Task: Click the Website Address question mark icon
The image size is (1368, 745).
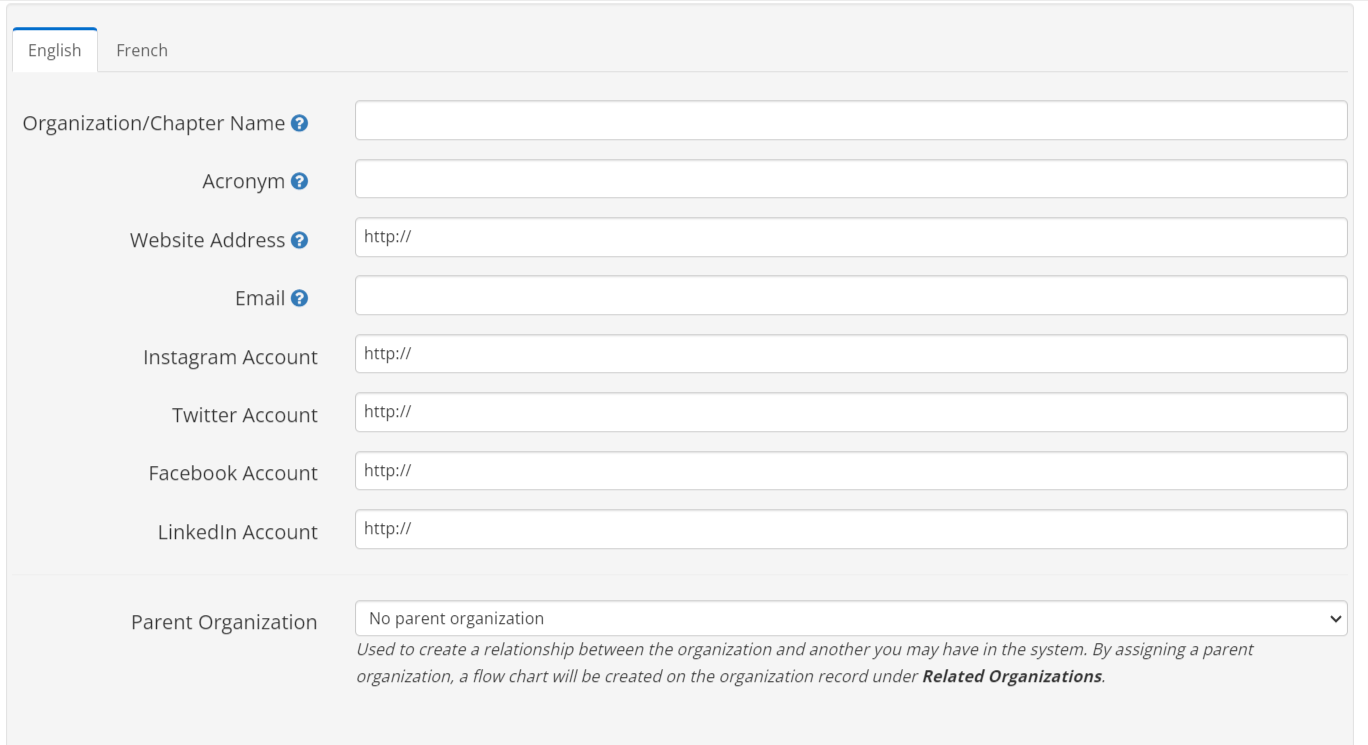Action: tap(302, 240)
